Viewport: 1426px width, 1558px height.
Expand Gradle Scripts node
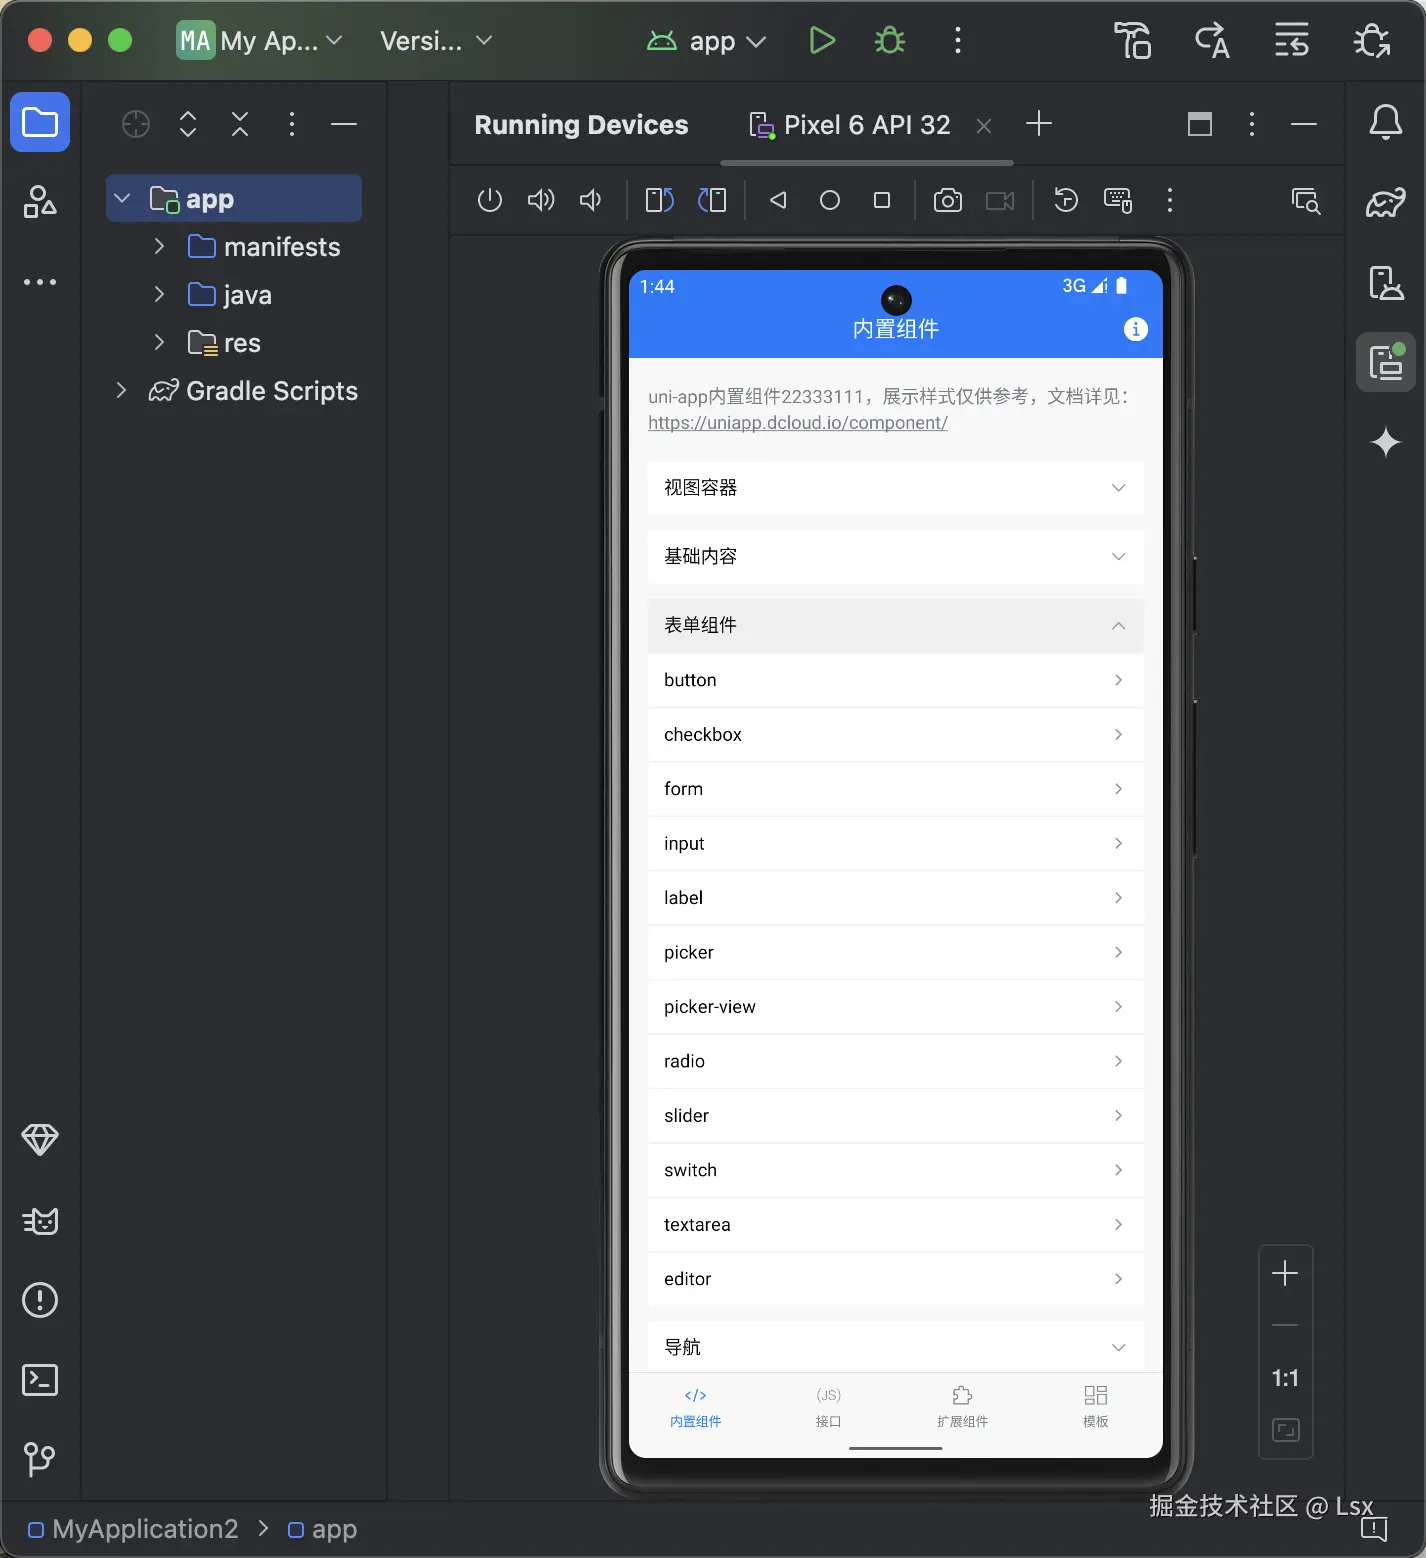[121, 390]
